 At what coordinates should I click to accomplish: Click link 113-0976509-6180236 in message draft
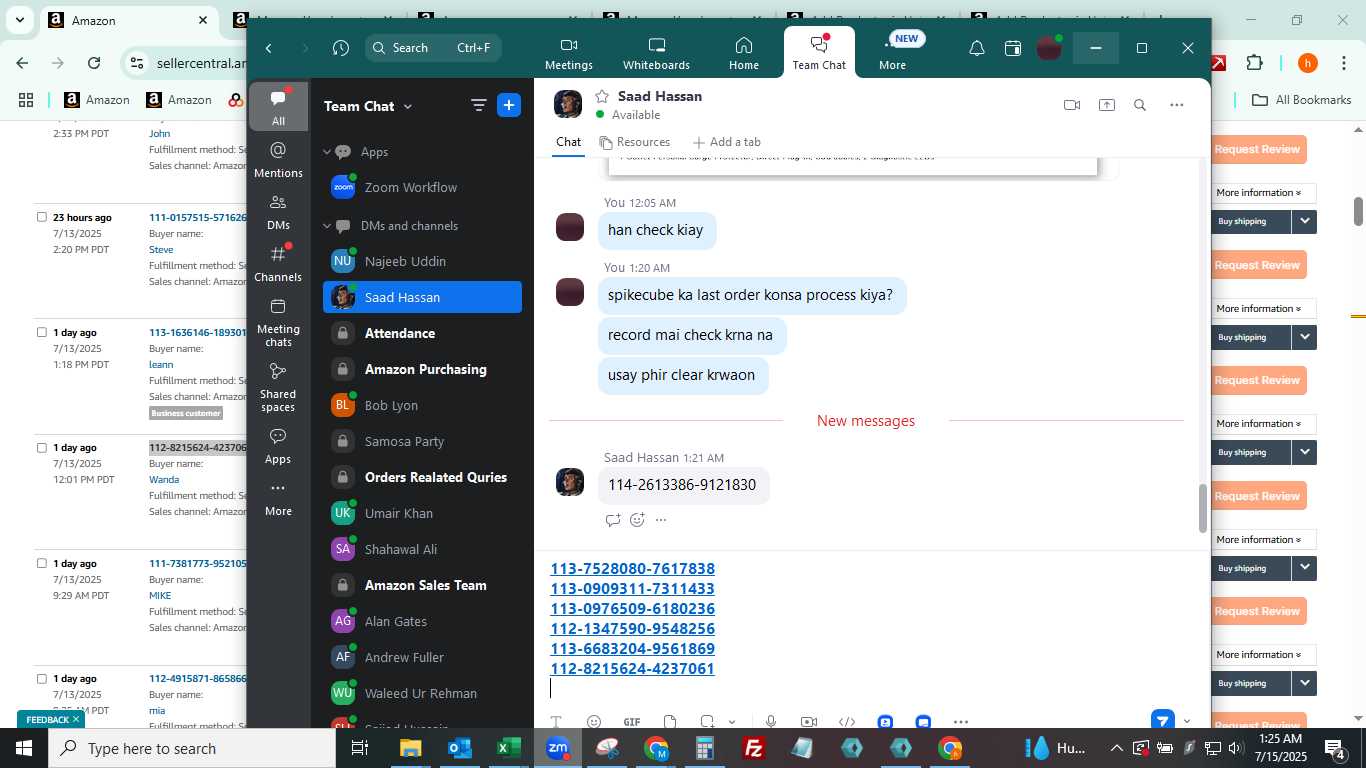point(632,609)
